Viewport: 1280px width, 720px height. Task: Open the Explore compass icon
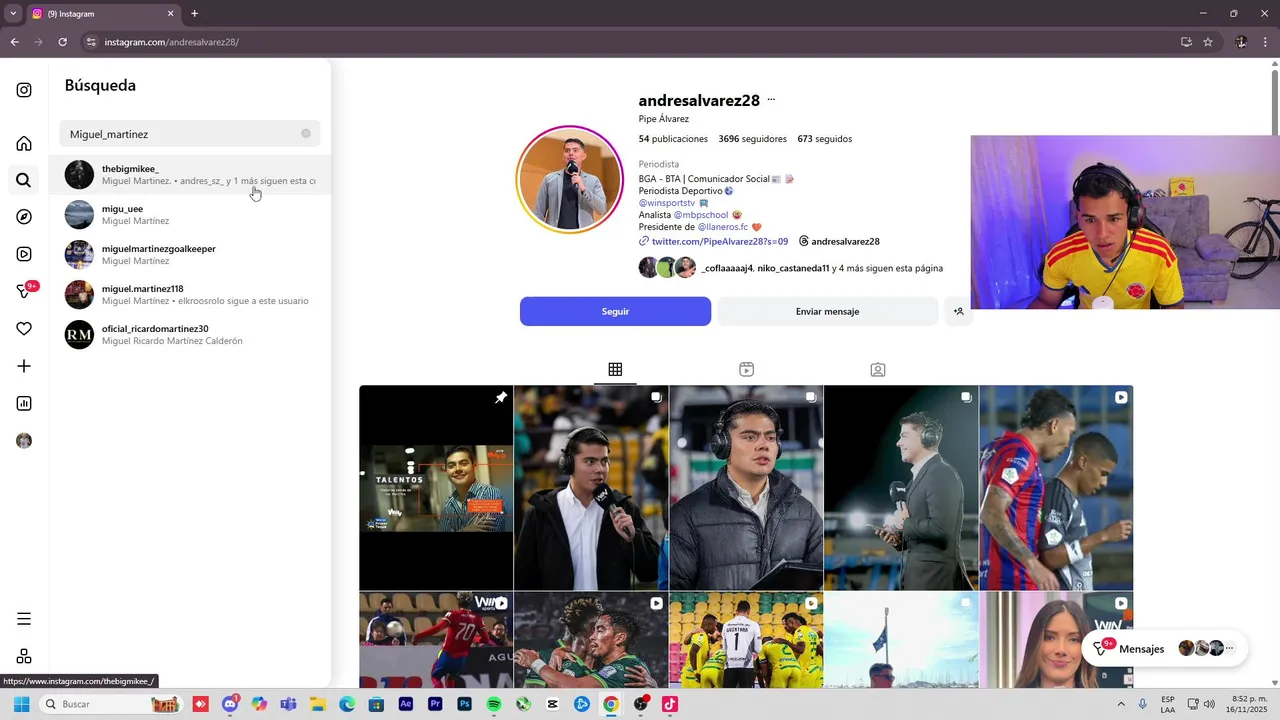coord(24,217)
